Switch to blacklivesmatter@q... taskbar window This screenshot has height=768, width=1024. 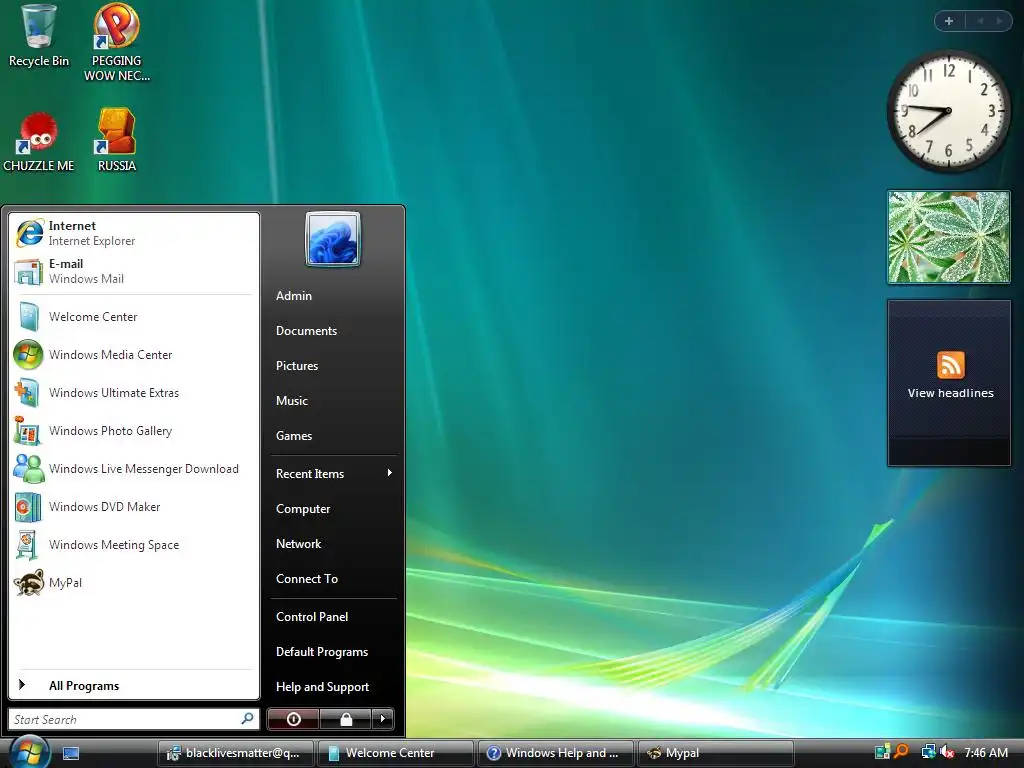tap(236, 753)
